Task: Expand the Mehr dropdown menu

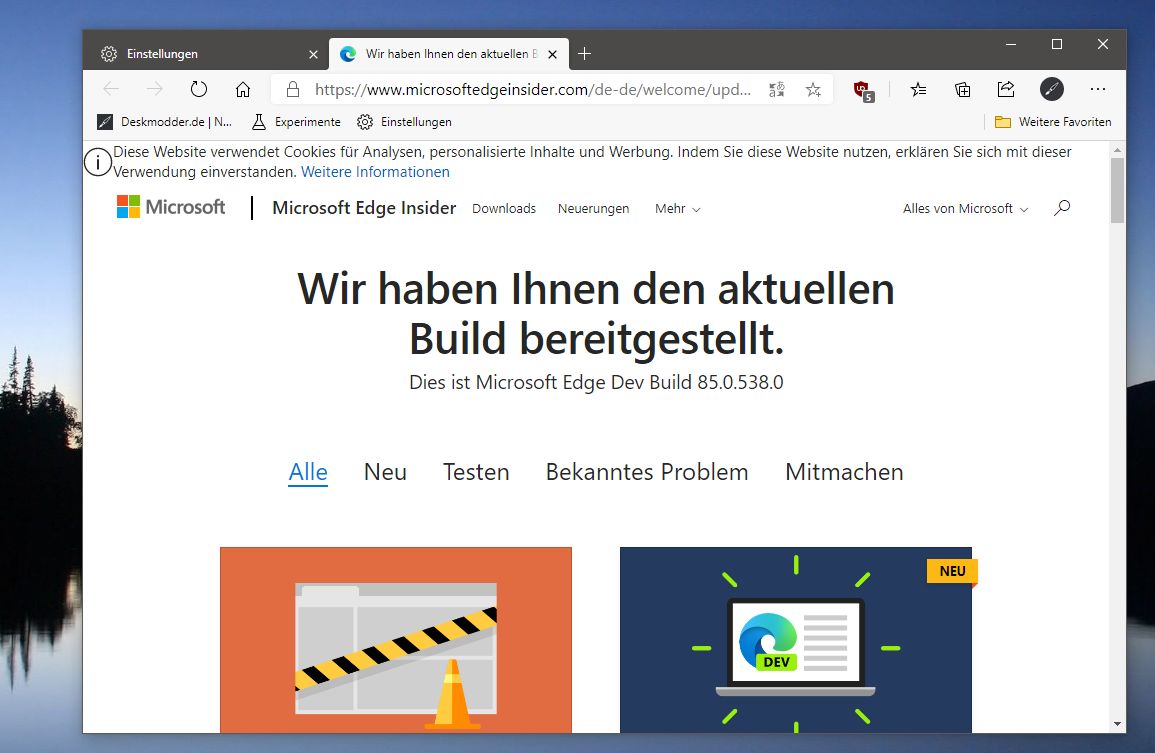Action: coord(678,209)
